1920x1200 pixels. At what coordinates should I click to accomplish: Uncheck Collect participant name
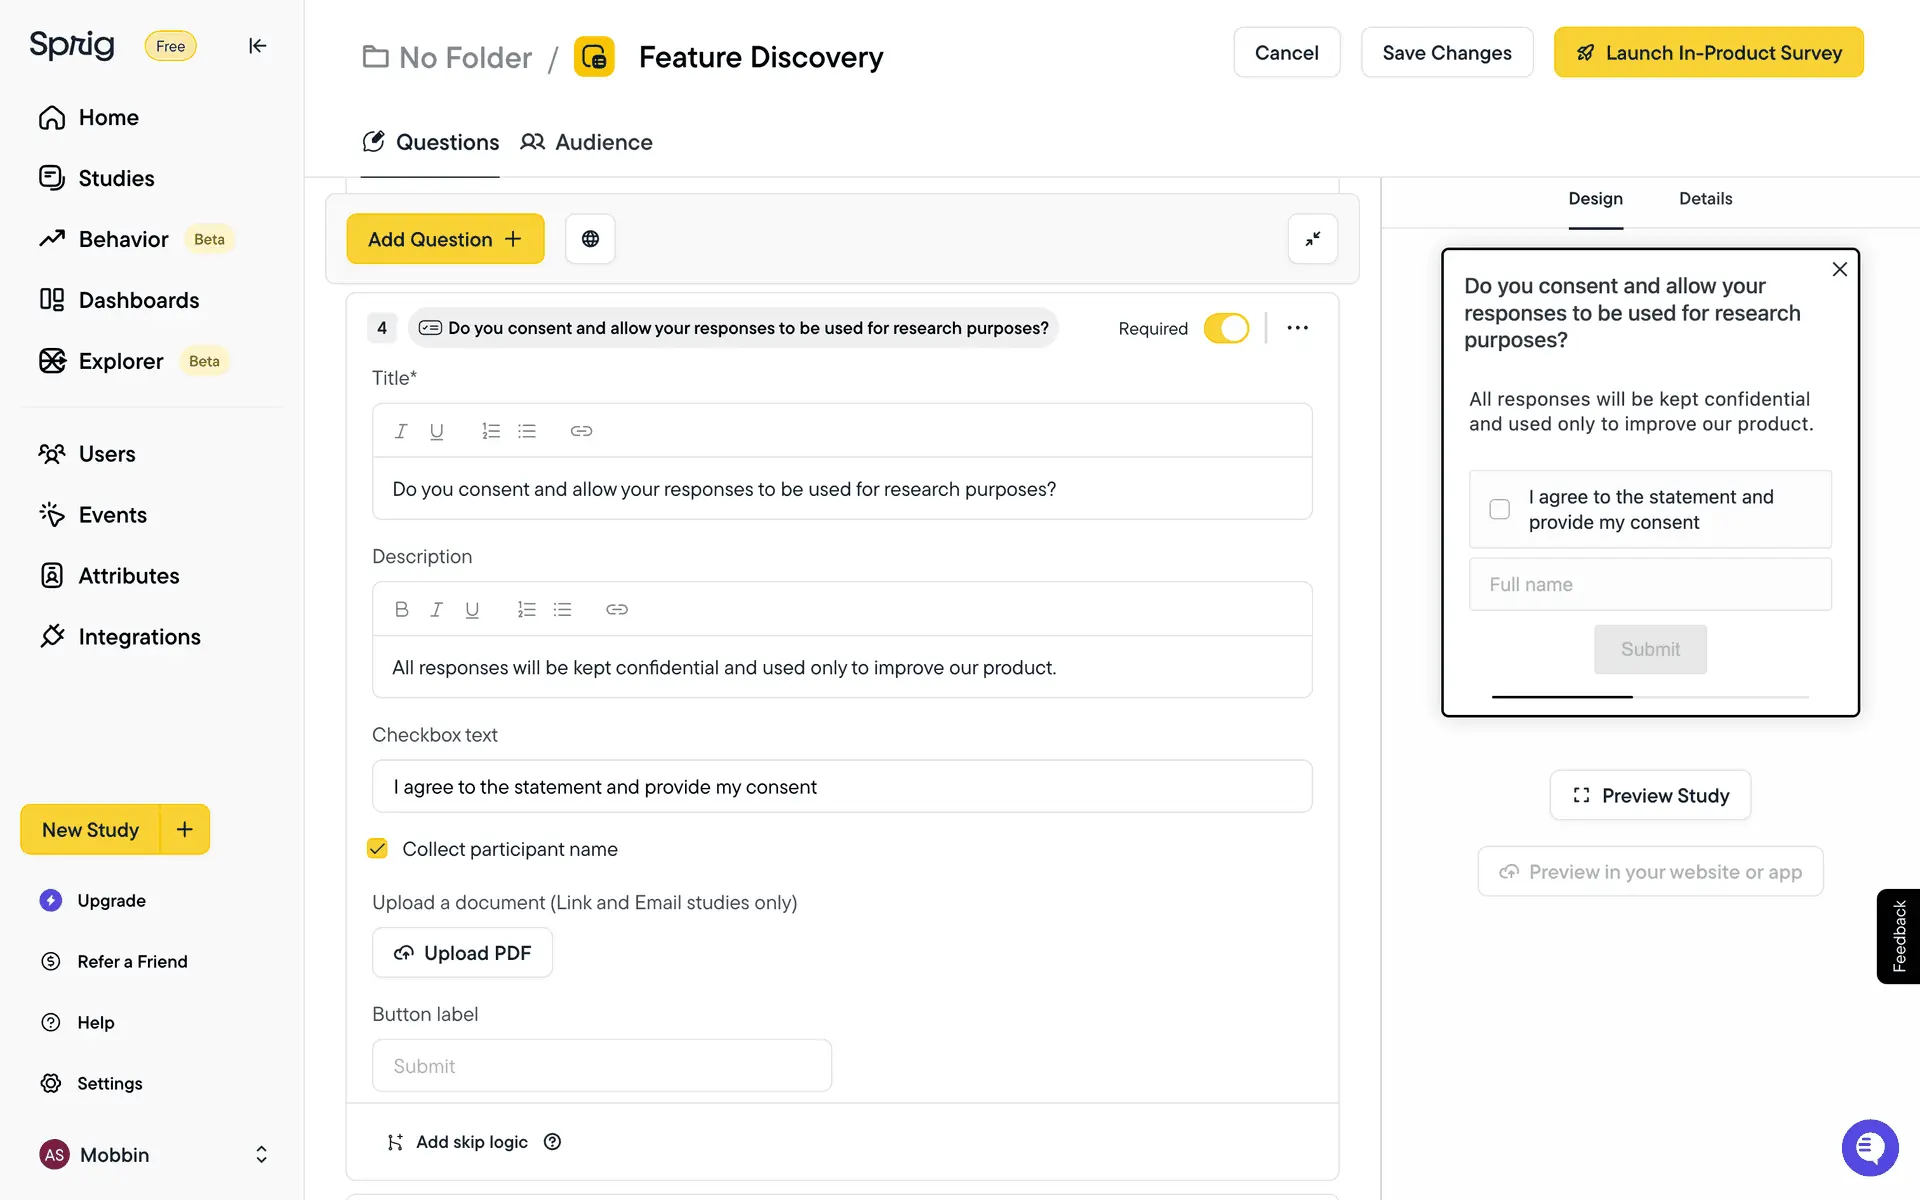click(378, 849)
